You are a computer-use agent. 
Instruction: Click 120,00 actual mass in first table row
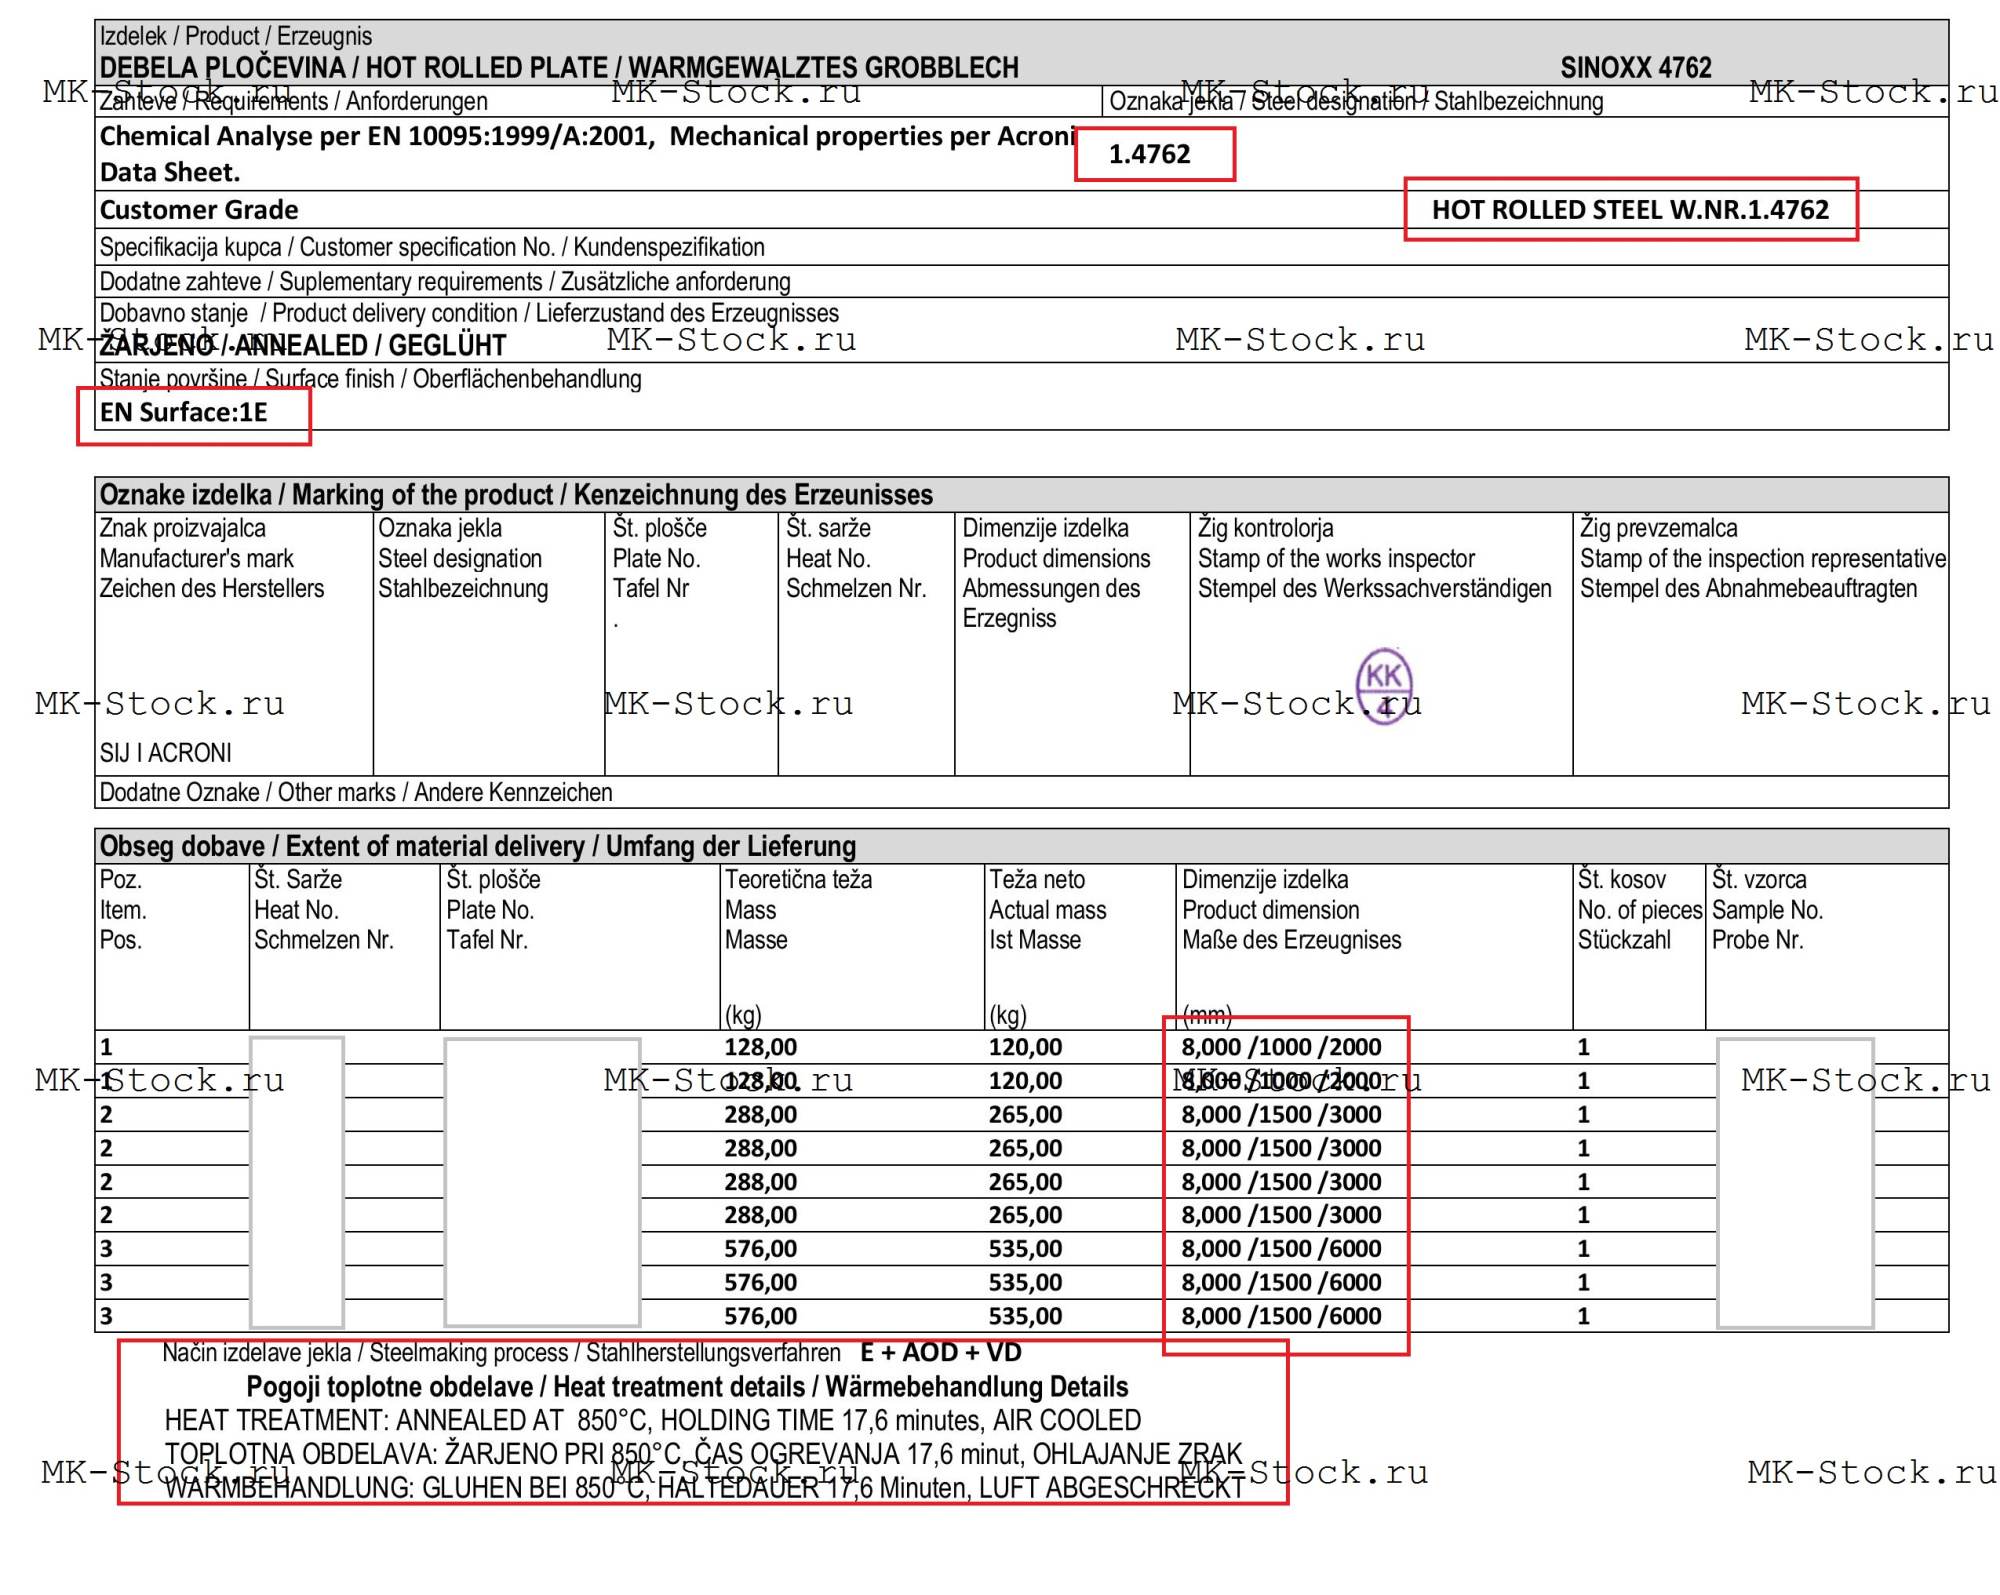coord(1026,1047)
